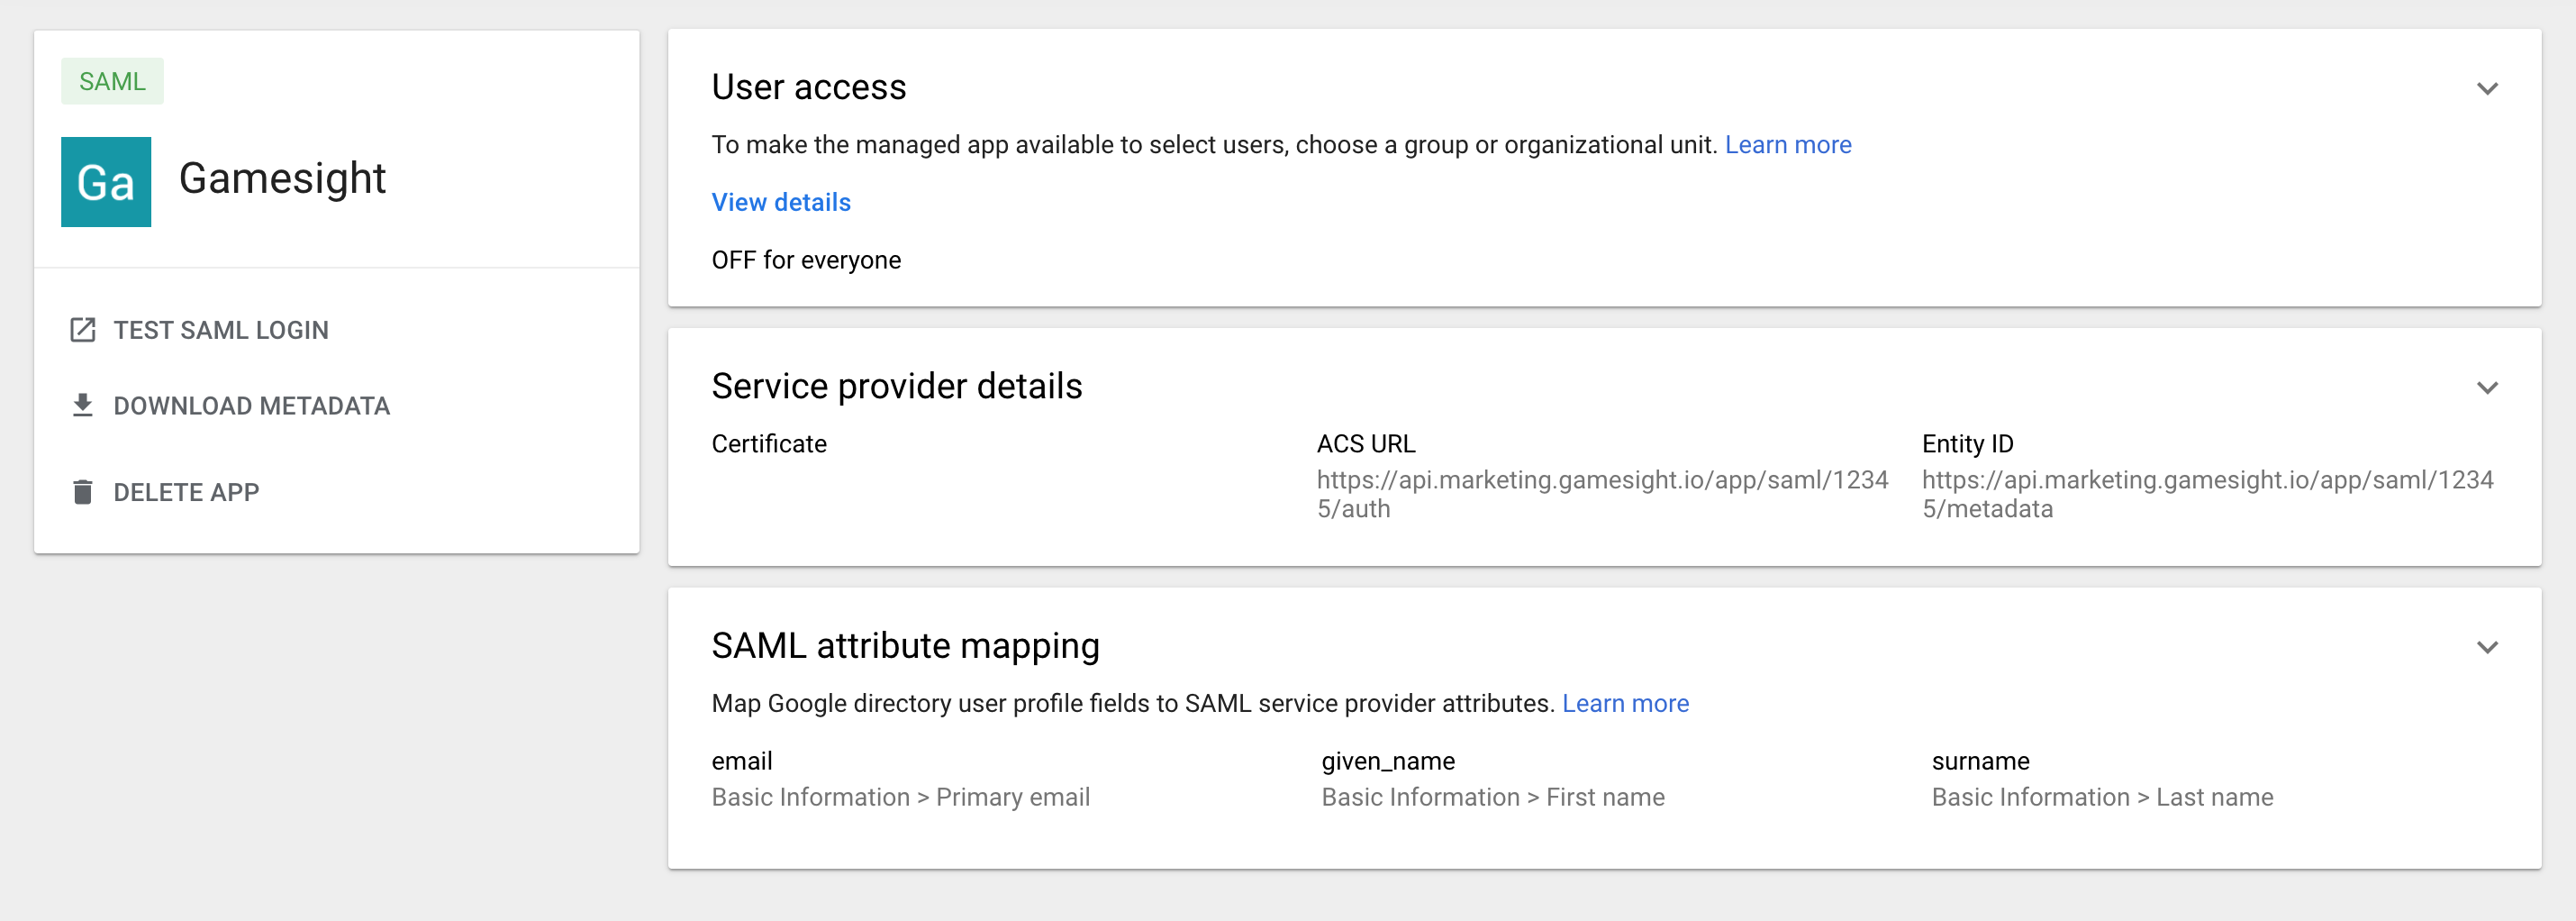Expand the Service provider details chevron

pos(2487,387)
